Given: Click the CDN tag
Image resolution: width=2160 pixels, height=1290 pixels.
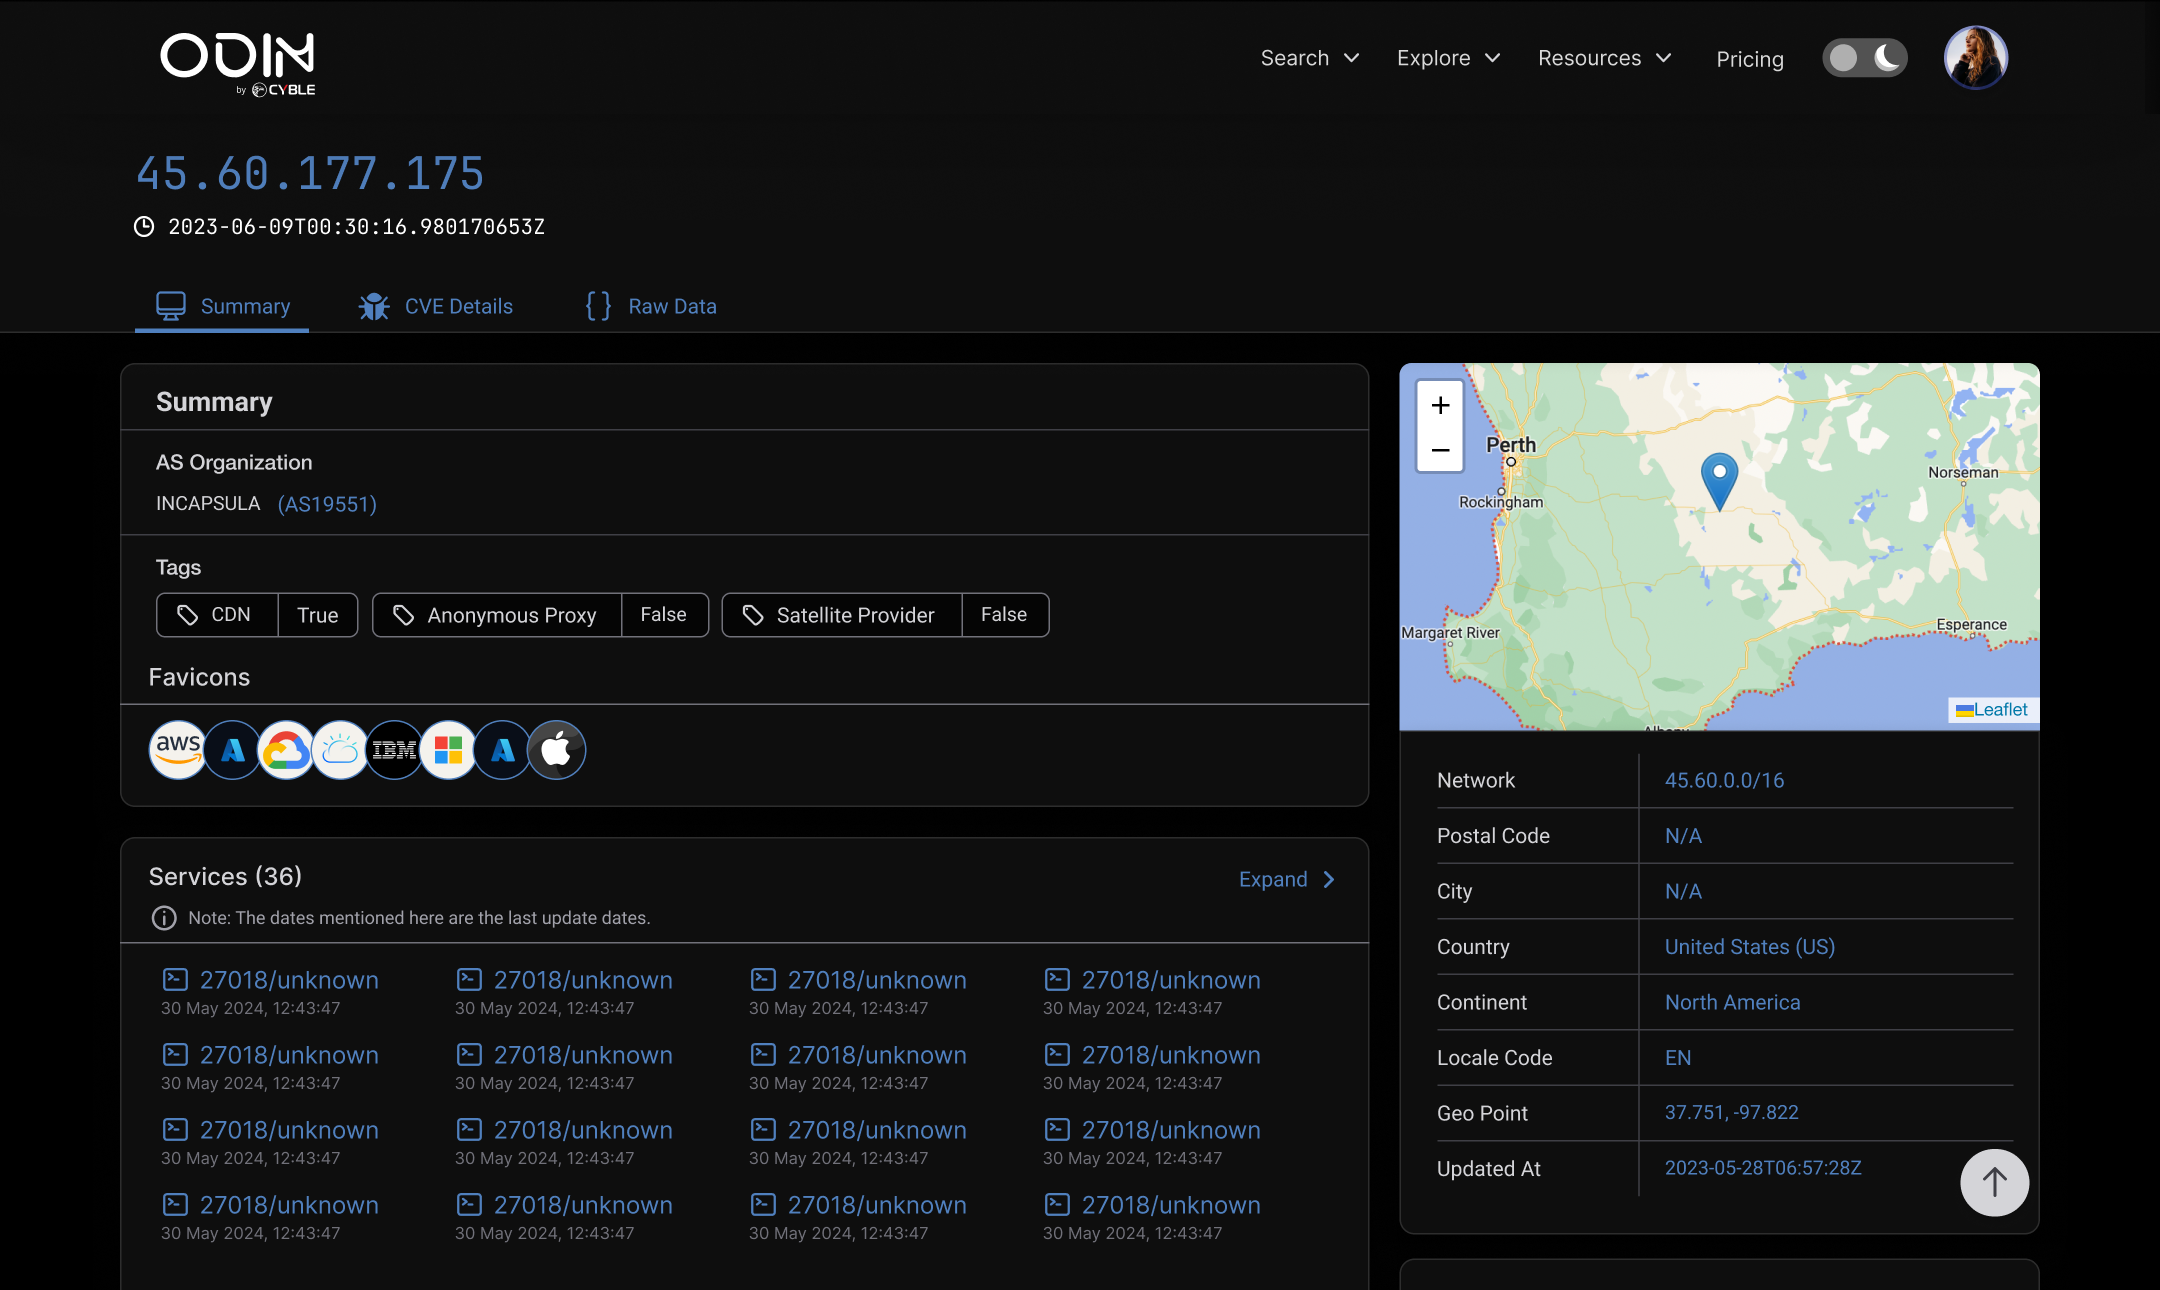Looking at the screenshot, I should pyautogui.click(x=257, y=615).
